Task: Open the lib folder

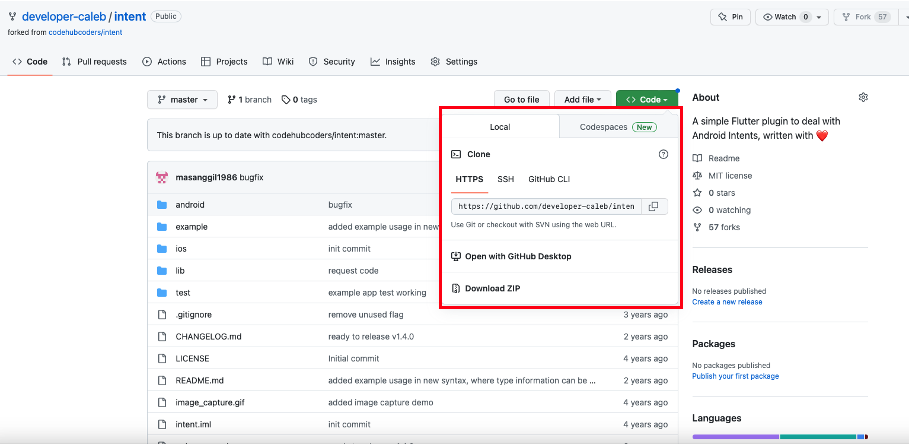Action: (180, 271)
